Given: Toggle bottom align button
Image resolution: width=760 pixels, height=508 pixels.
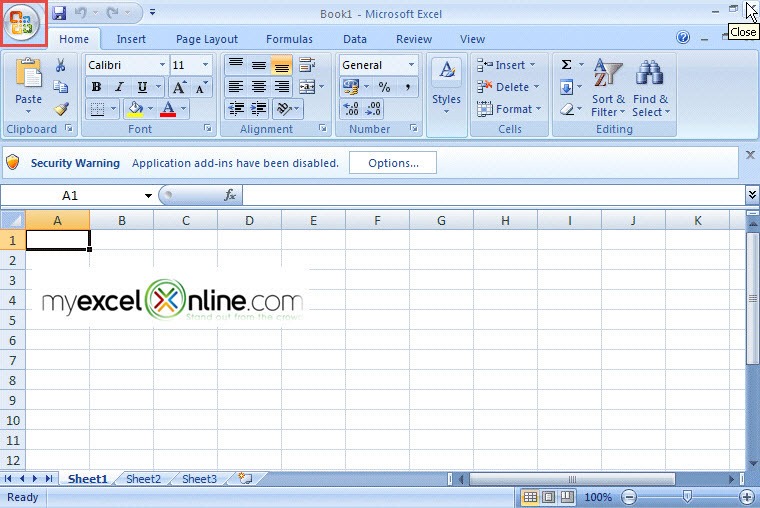Looking at the screenshot, I should click(x=282, y=64).
